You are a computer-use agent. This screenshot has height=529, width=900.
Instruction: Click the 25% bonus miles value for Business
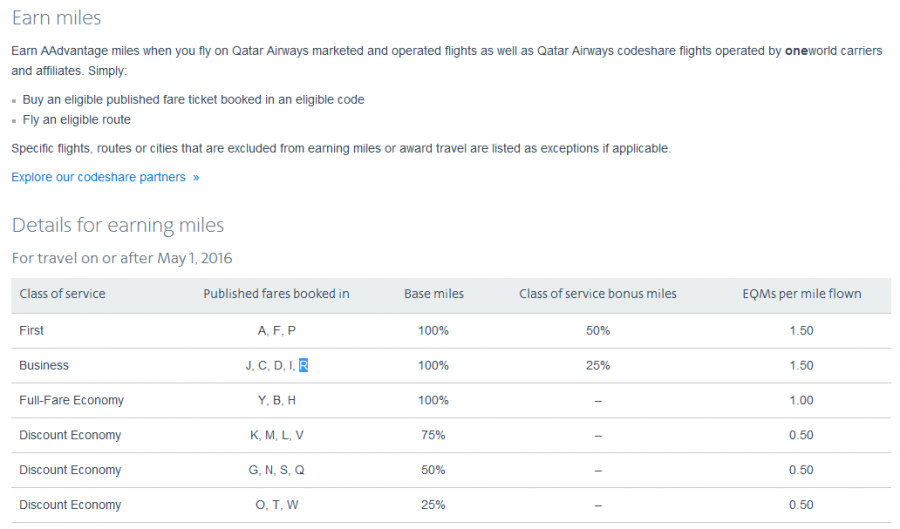[x=598, y=365]
